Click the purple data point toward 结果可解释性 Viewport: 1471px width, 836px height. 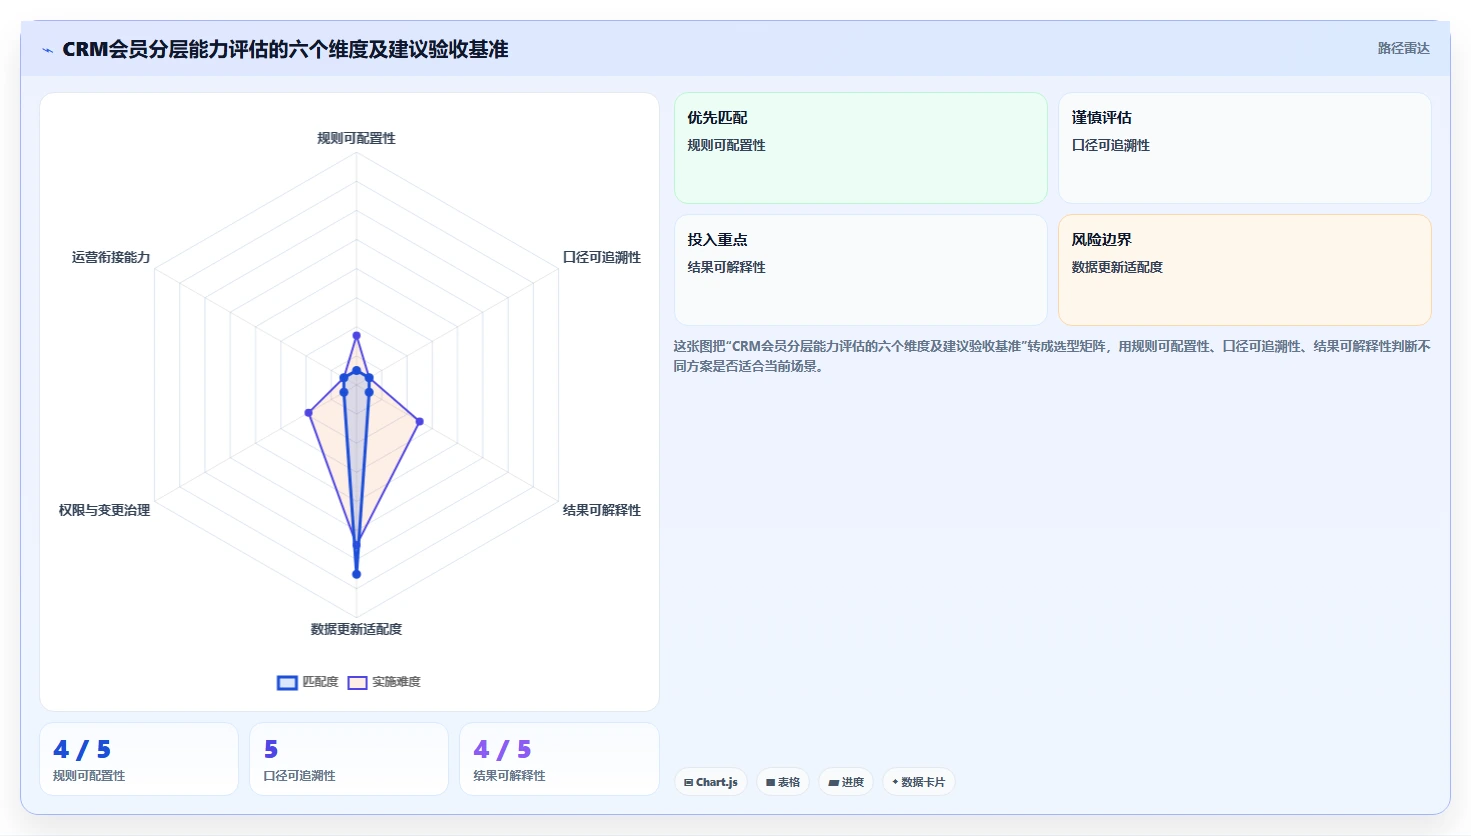click(419, 422)
